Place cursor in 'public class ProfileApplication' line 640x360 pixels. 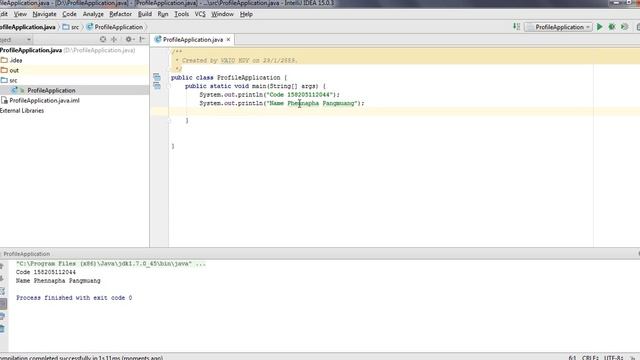(229, 77)
